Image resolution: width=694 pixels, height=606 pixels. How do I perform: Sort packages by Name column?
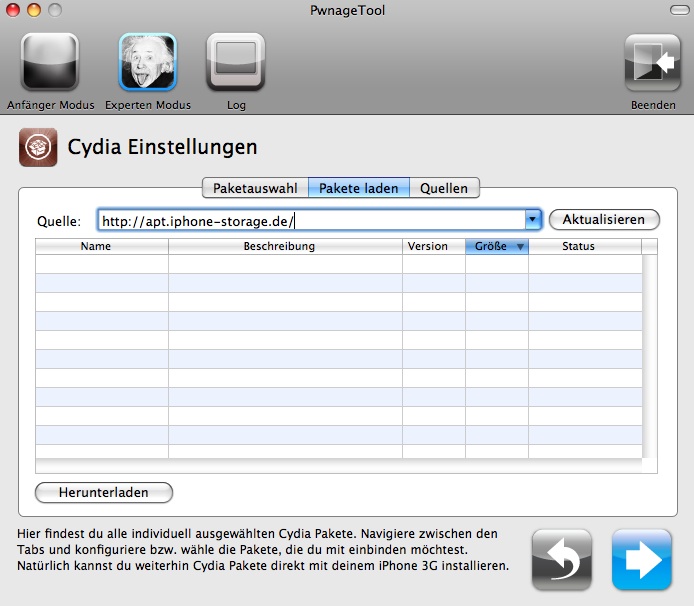[96, 246]
